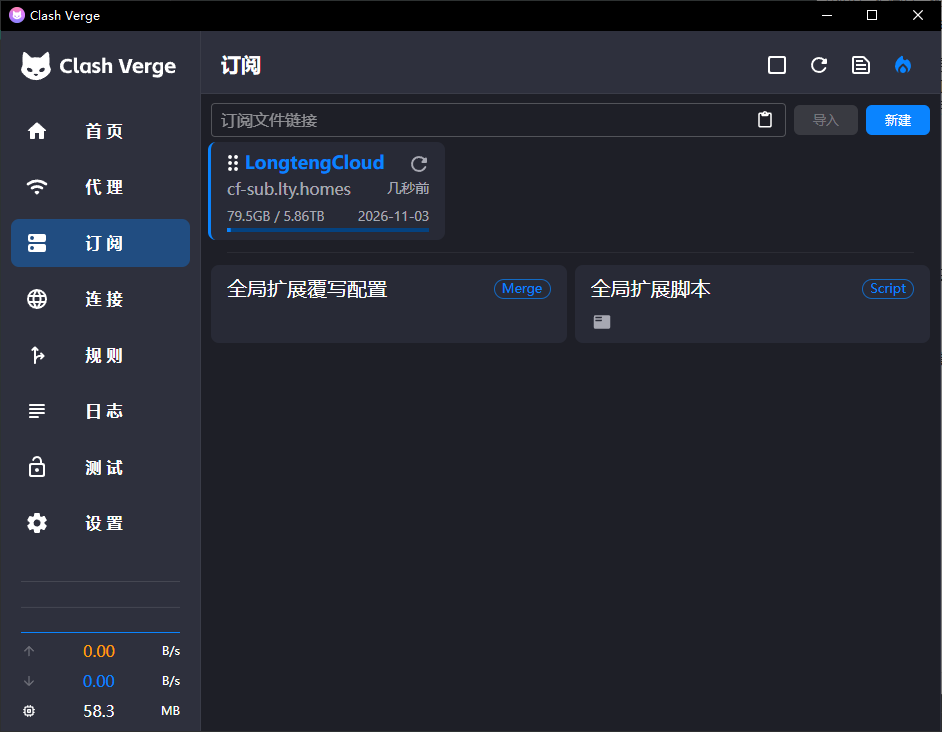
Task: Minimize the Clash Verge window
Action: coord(827,15)
